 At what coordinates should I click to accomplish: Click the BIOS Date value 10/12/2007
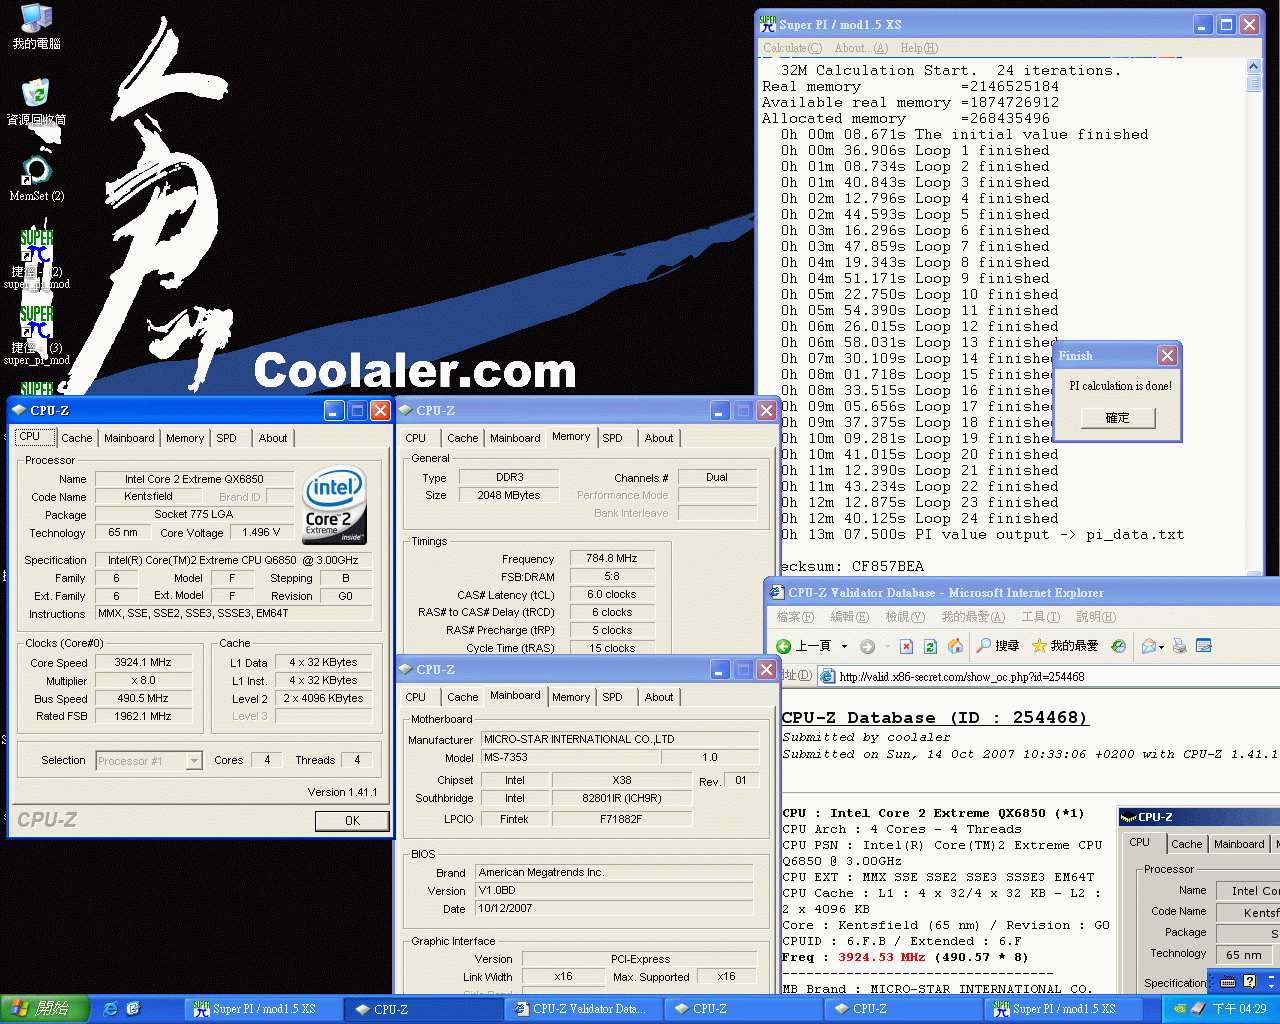[x=614, y=908]
